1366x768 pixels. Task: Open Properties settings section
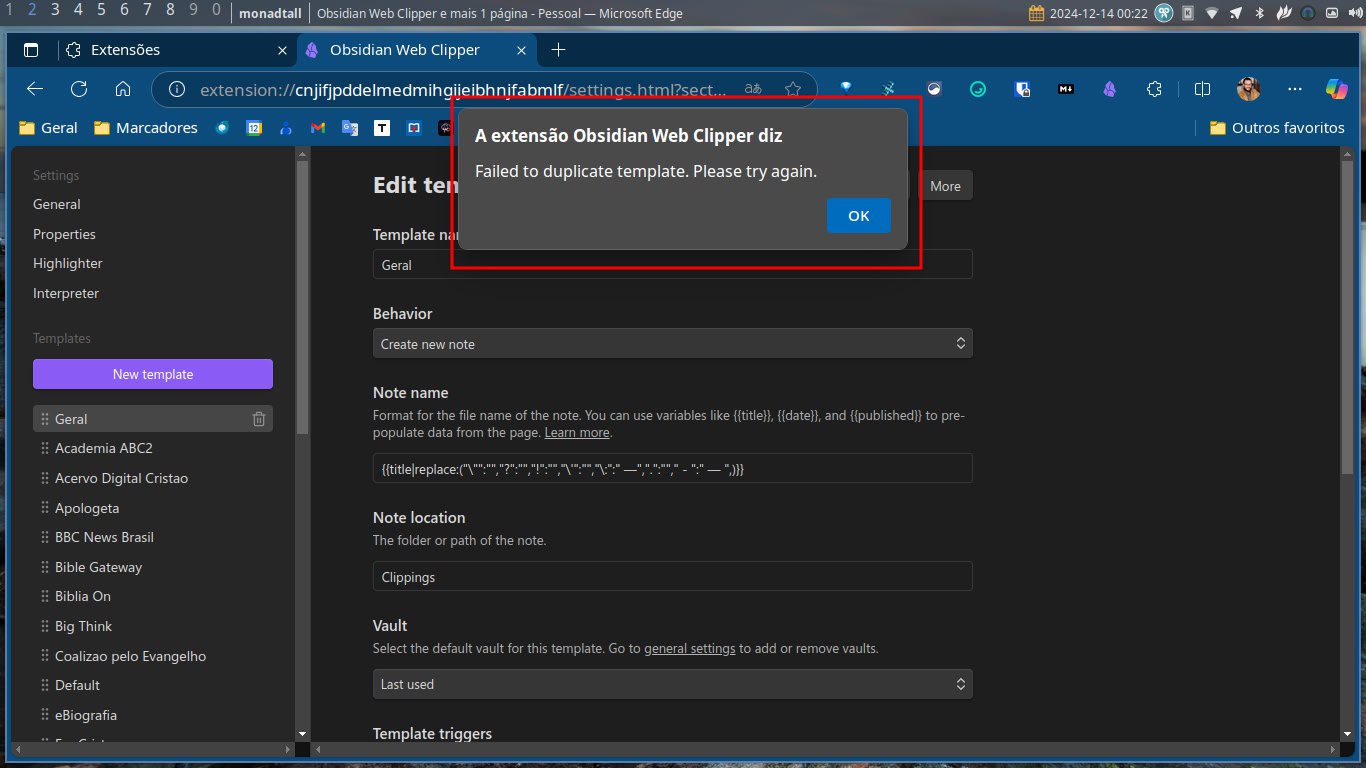pyautogui.click(x=64, y=234)
